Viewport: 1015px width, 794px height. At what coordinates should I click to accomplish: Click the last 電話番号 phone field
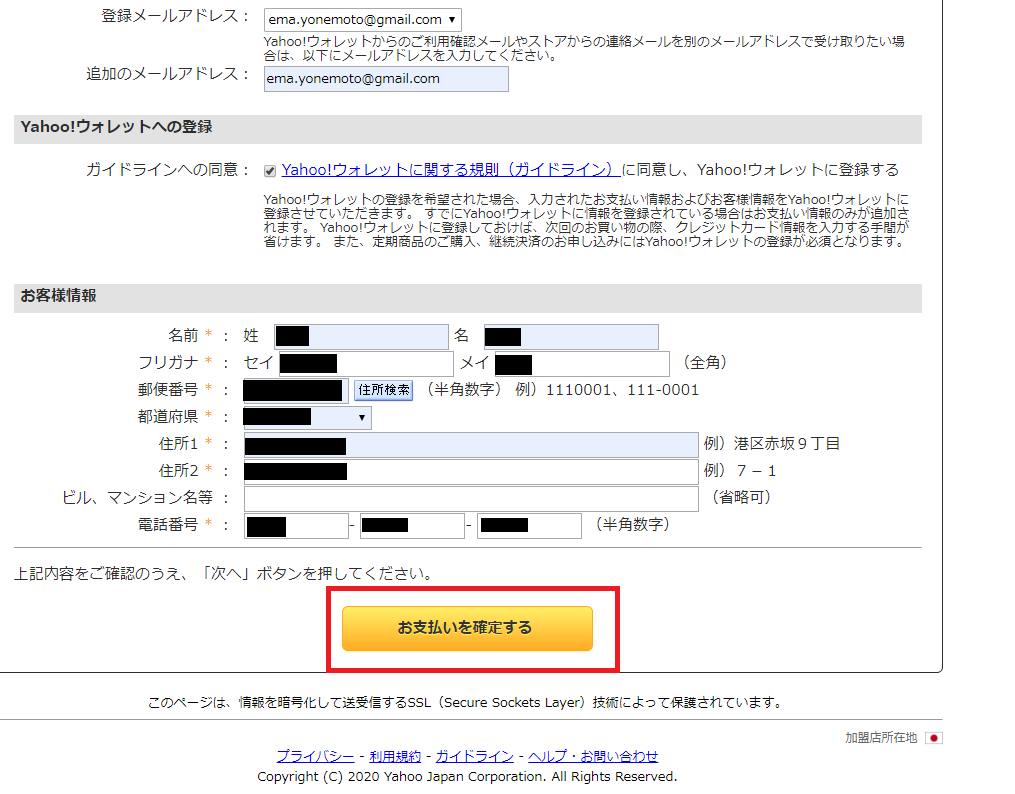(530, 526)
